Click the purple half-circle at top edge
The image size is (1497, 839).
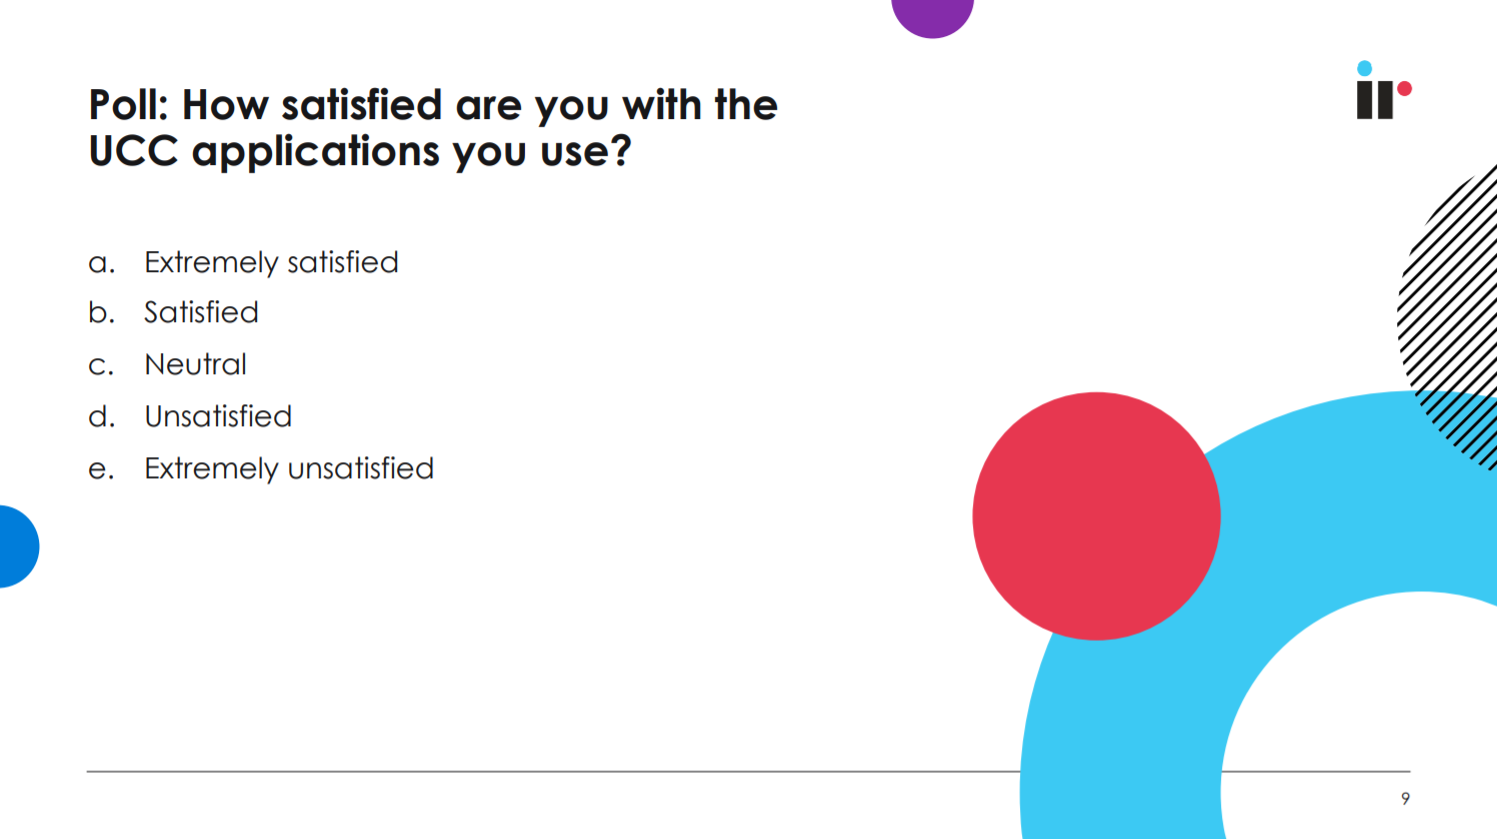(x=932, y=16)
